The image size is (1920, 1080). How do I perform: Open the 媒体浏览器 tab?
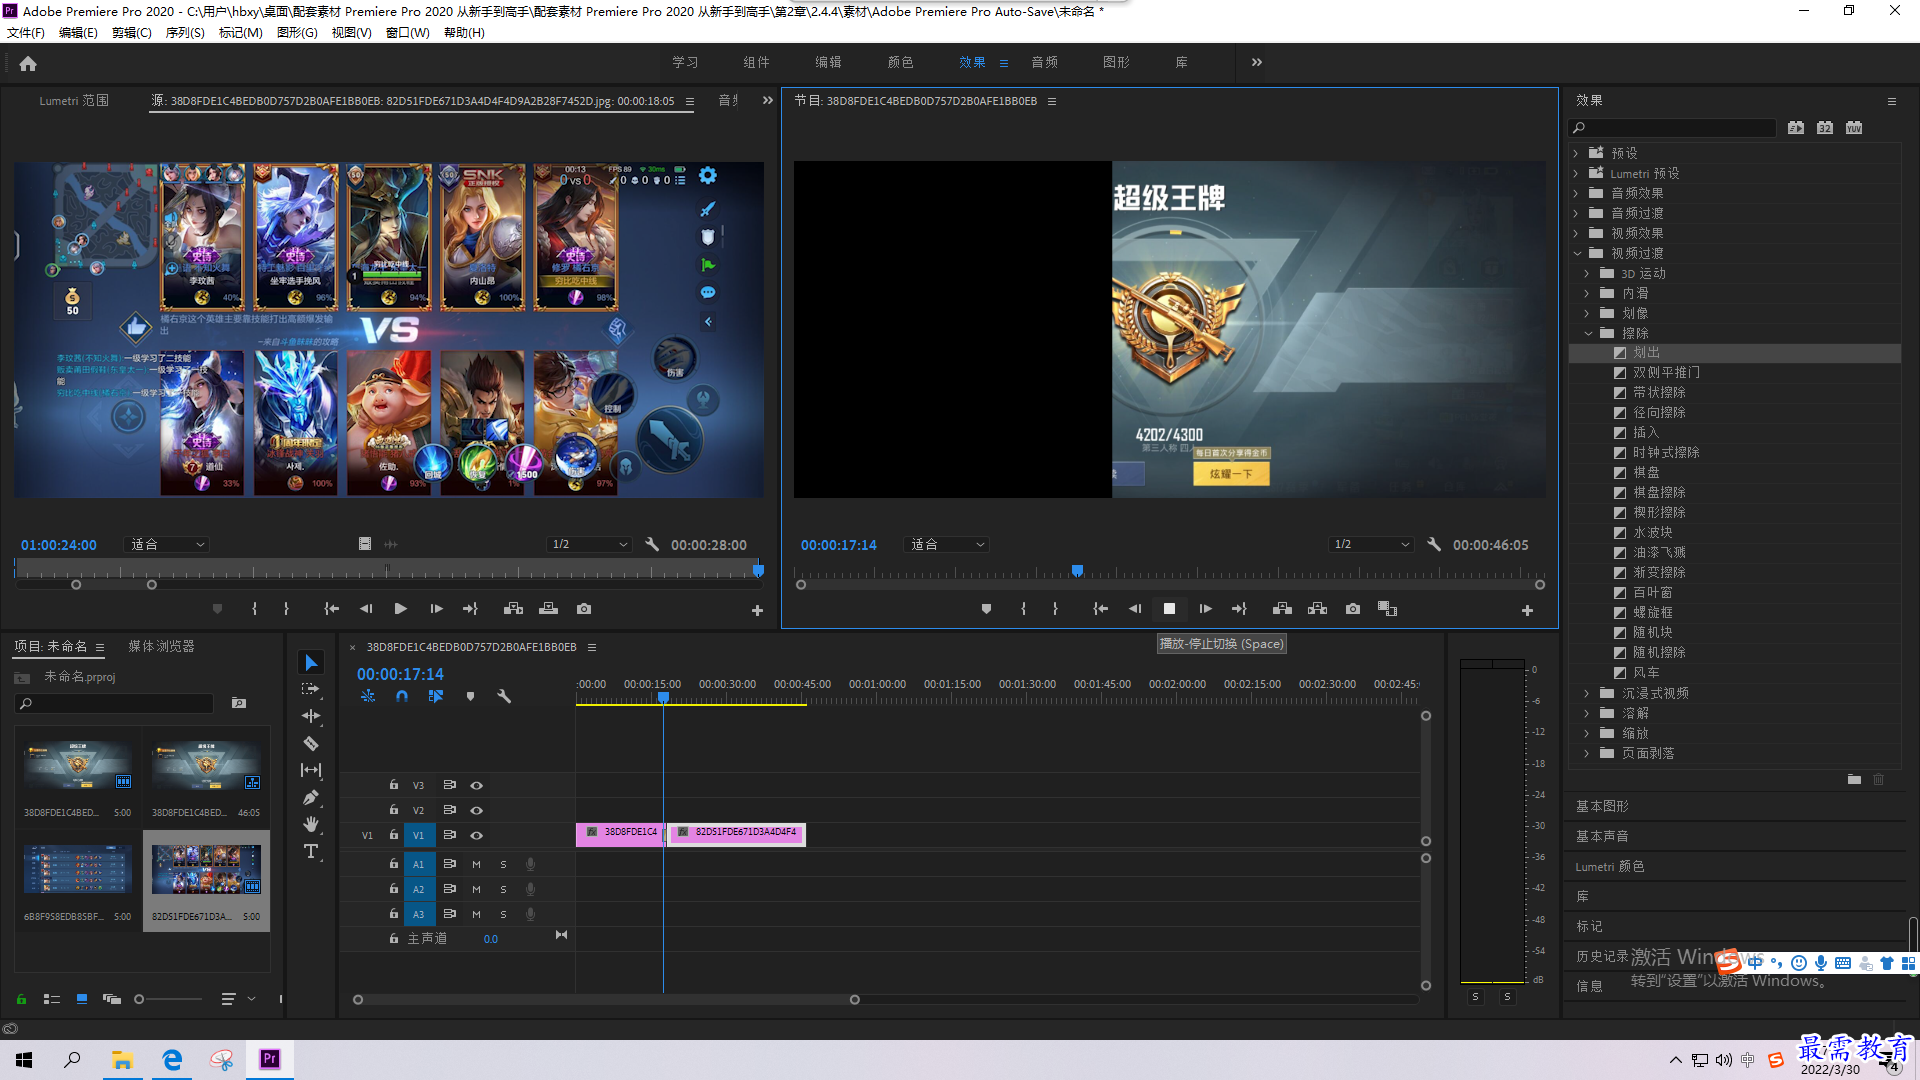[x=161, y=646]
